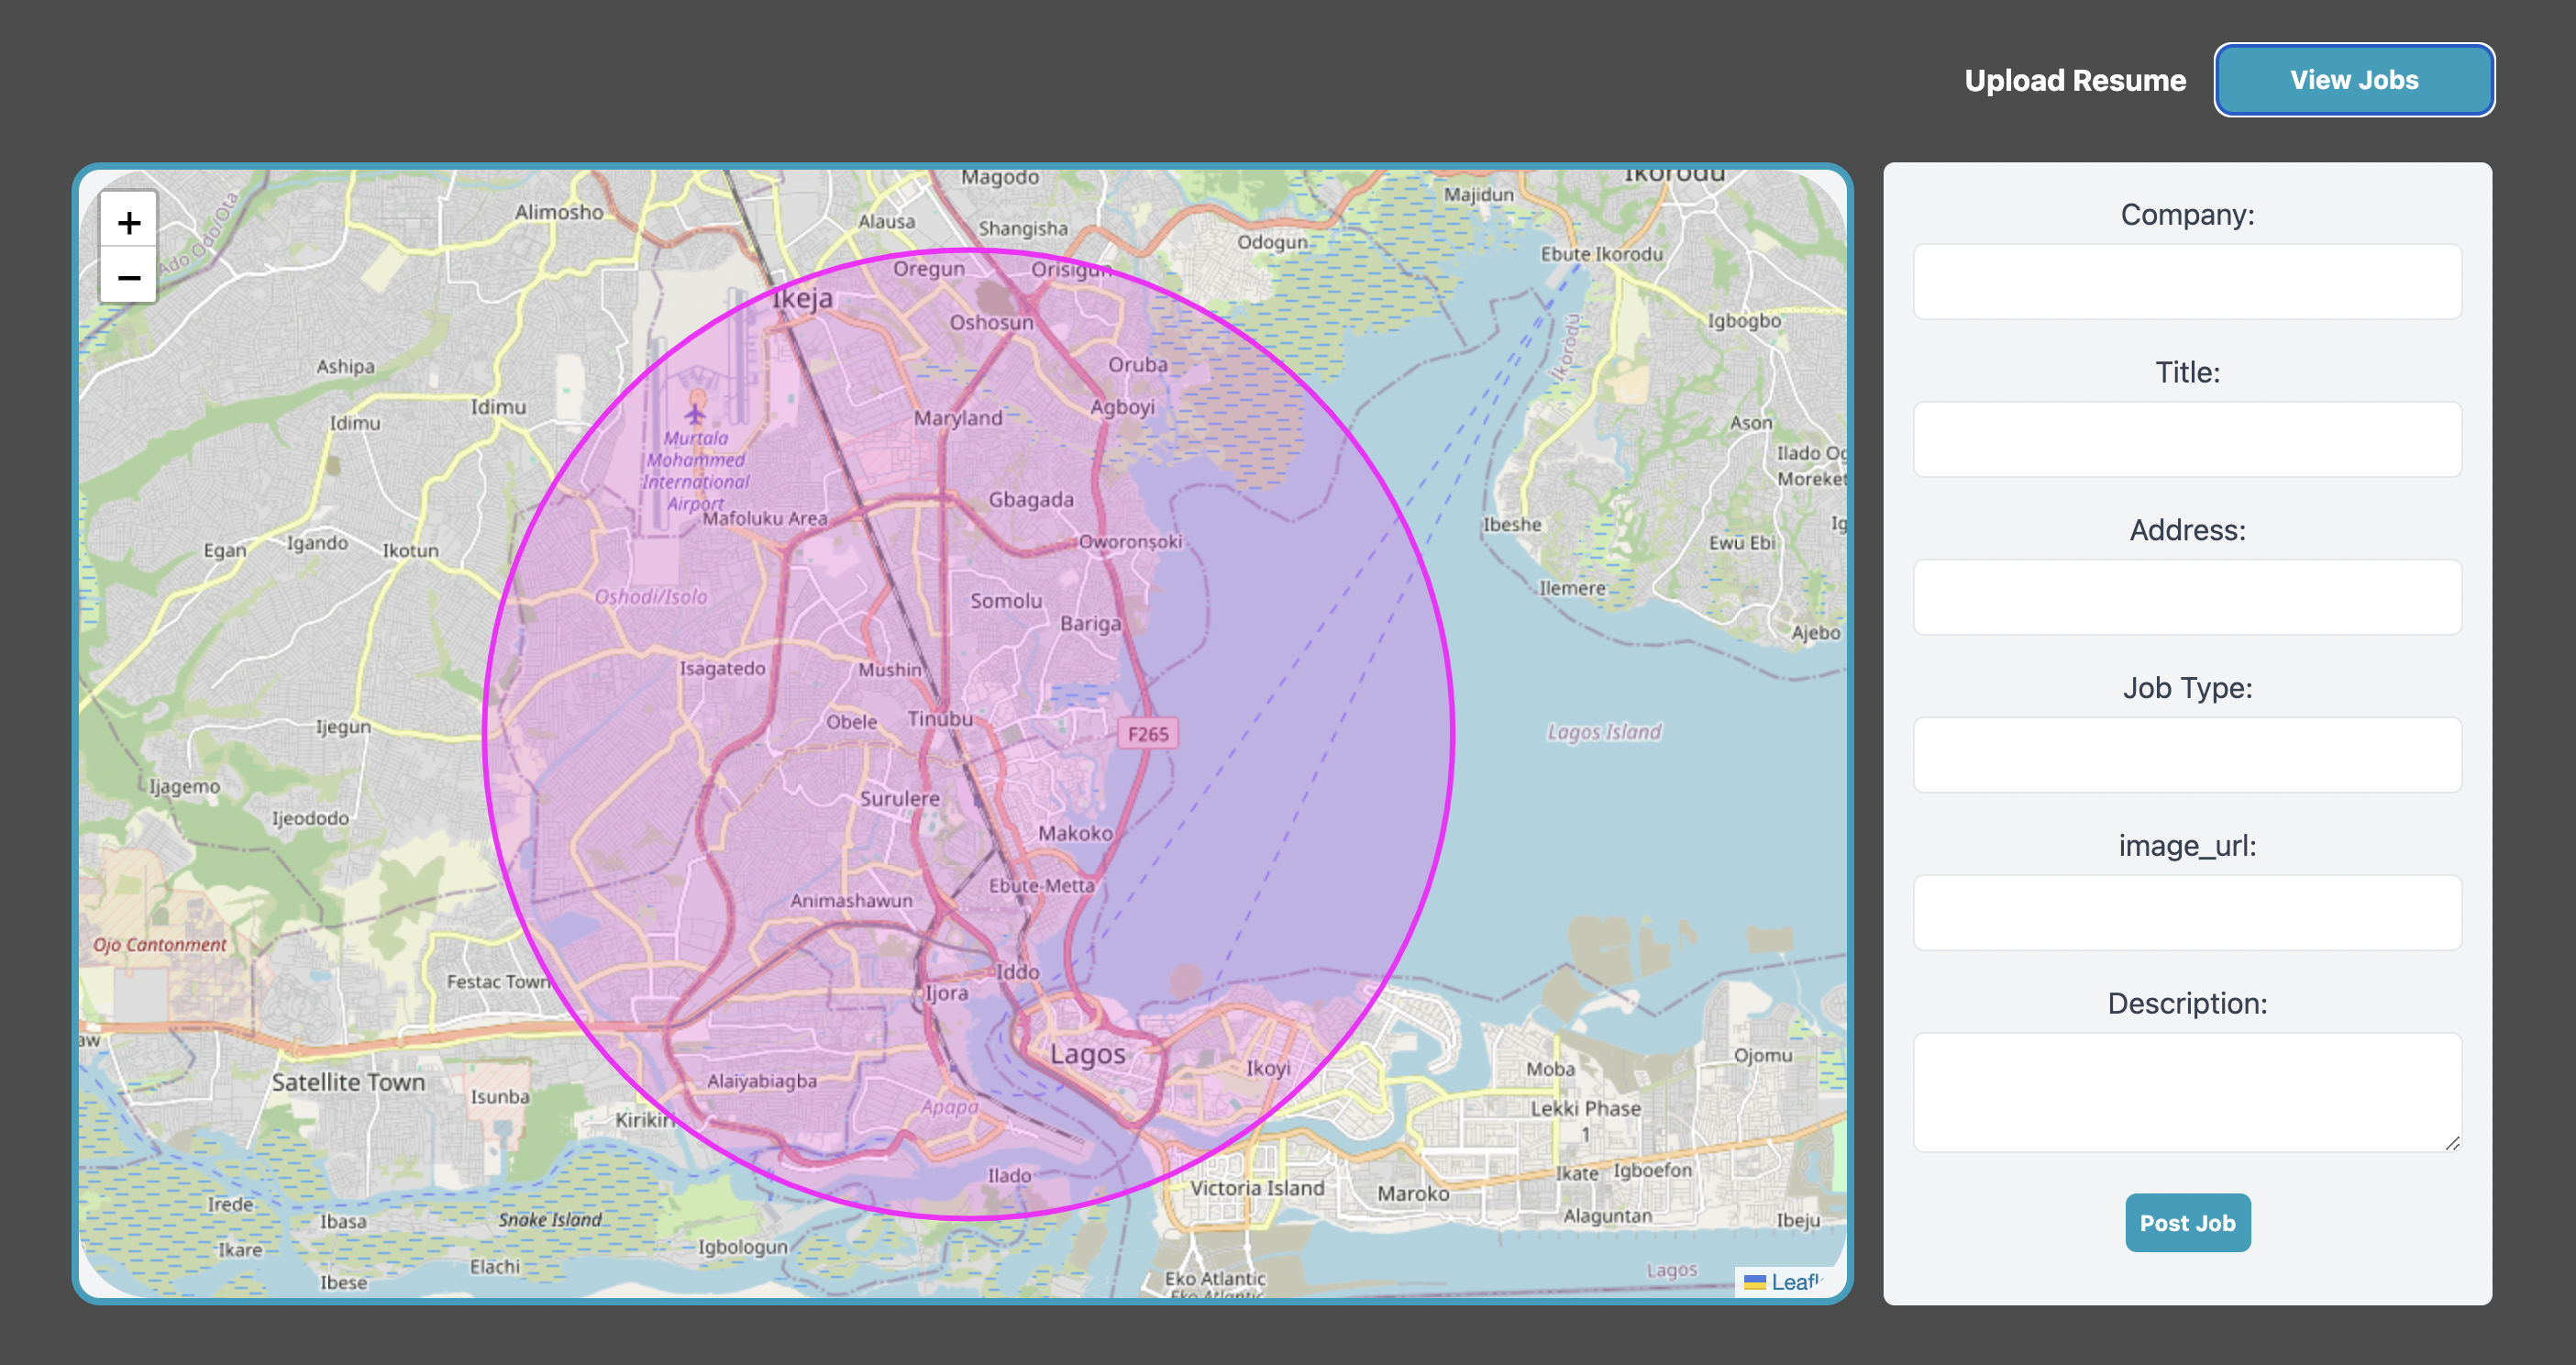The width and height of the screenshot is (2576, 1365).
Task: Focus the Title input field
Action: tap(2186, 440)
